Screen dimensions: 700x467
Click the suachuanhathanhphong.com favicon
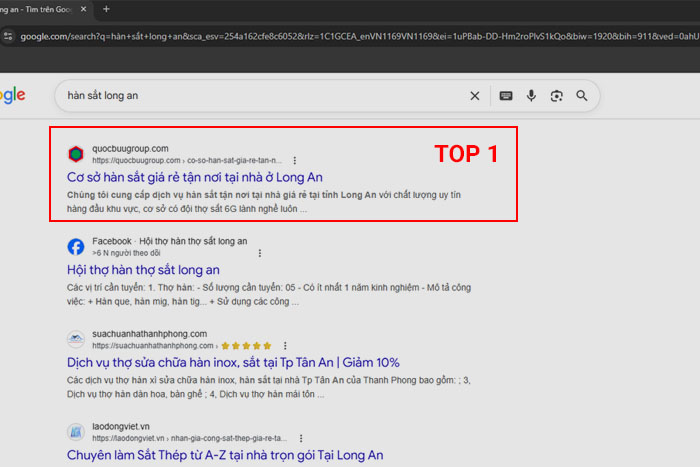pyautogui.click(x=76, y=339)
